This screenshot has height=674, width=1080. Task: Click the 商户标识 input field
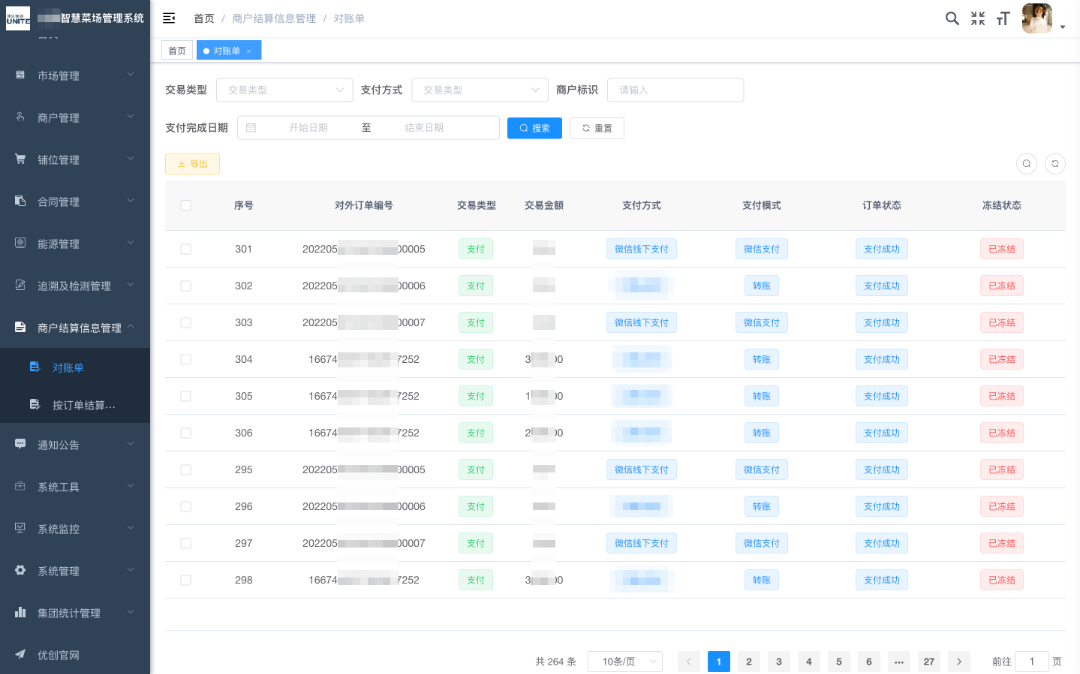point(675,90)
